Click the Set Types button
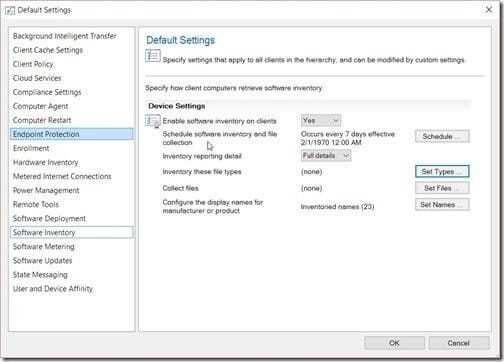The image size is (504, 362). pyautogui.click(x=442, y=171)
